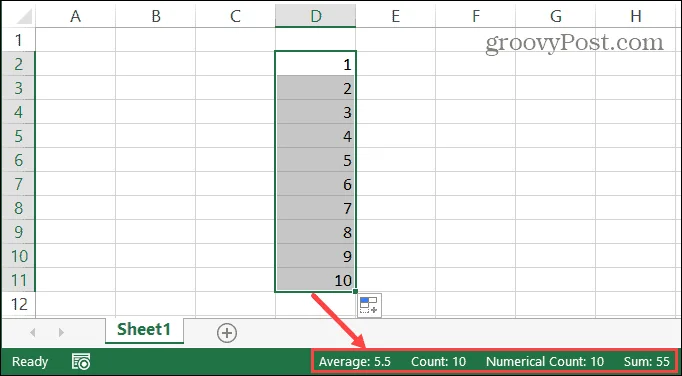
Task: Click the Ready status indicator
Action: [x=30, y=362]
